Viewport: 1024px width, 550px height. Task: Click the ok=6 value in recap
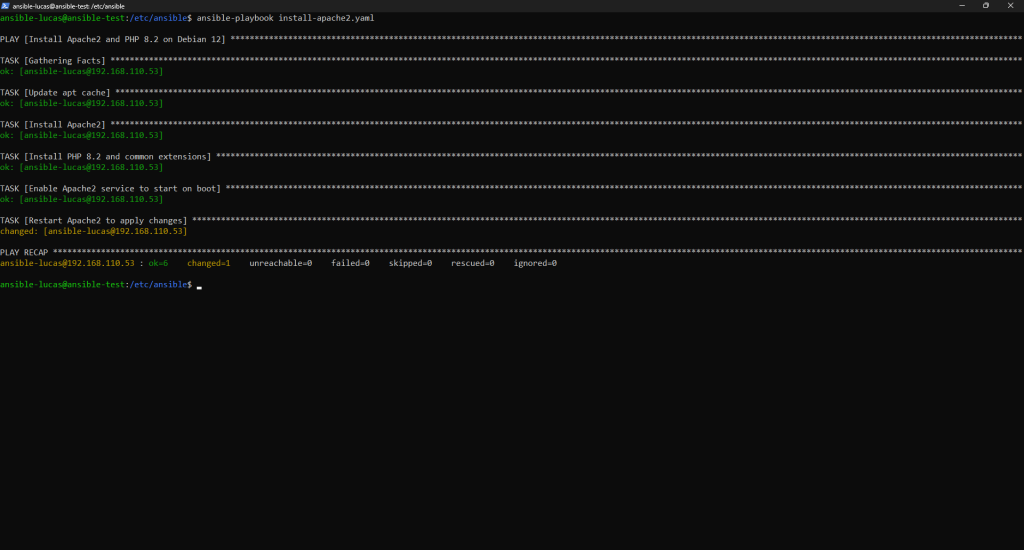click(158, 263)
